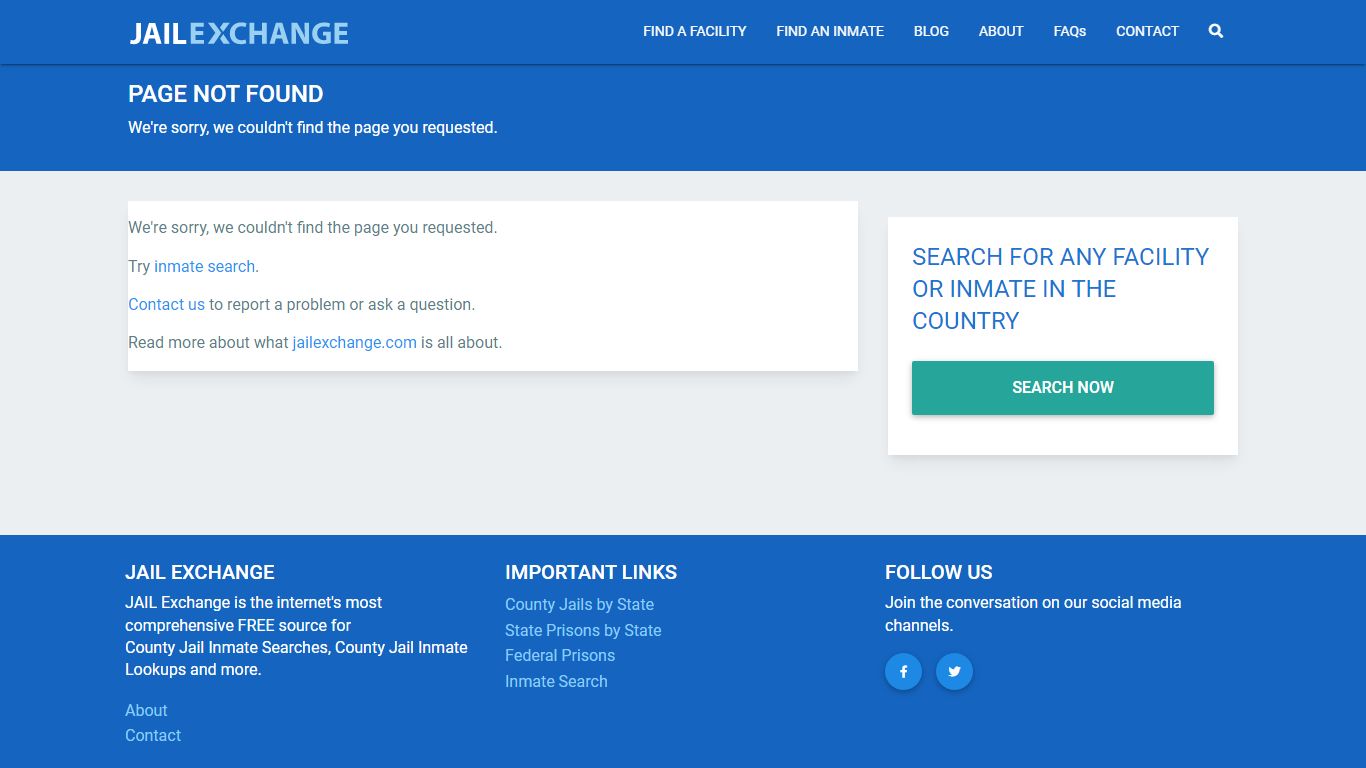Click the inmate search link

pos(204,266)
